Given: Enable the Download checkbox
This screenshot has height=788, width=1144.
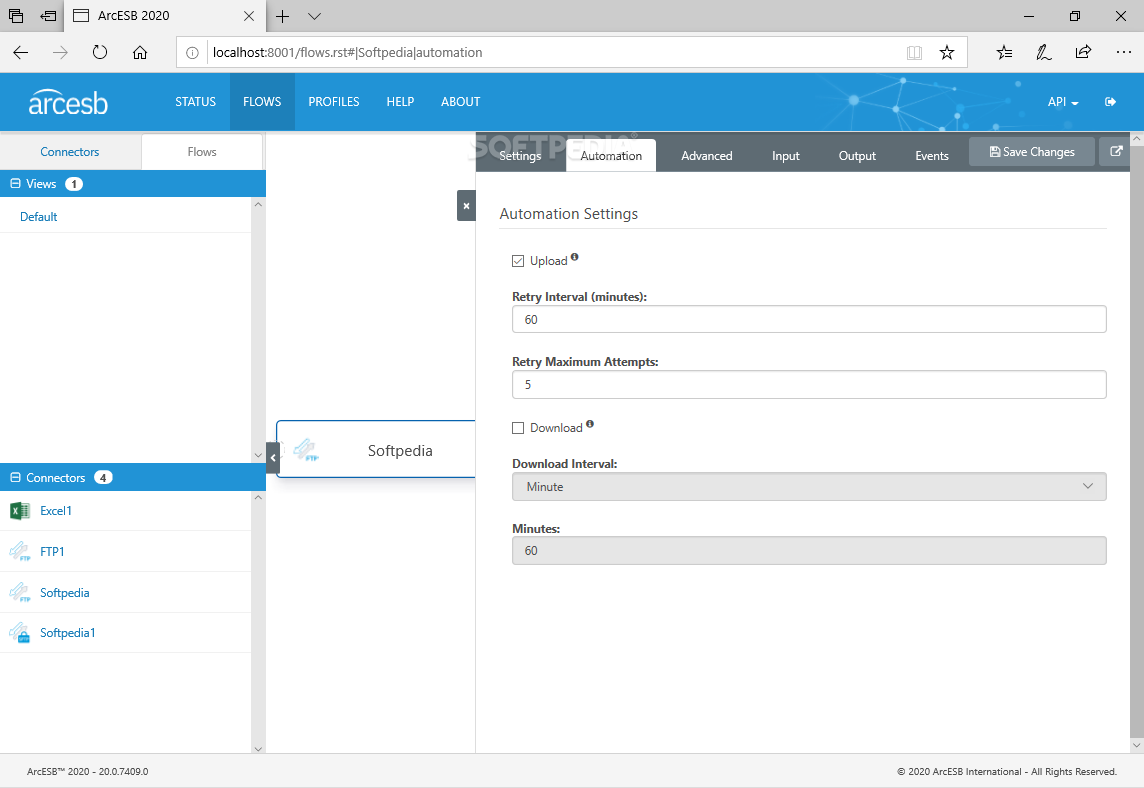Looking at the screenshot, I should coord(518,428).
